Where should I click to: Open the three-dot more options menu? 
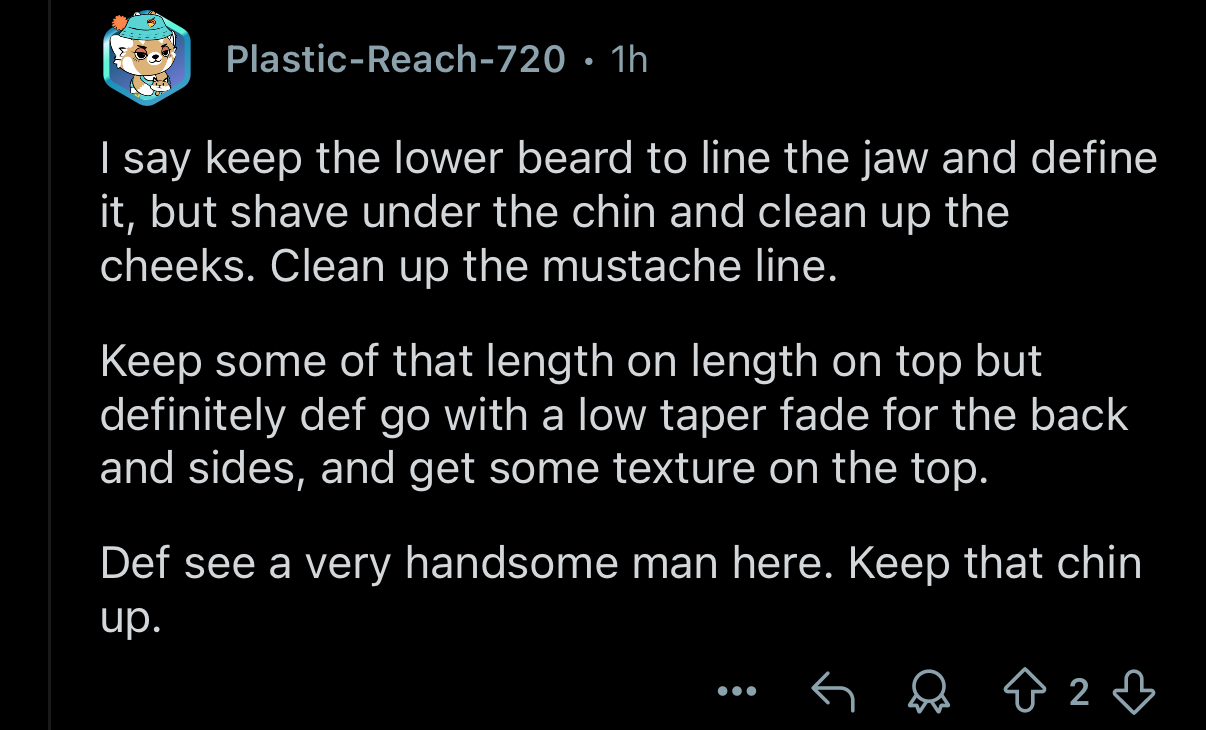(x=737, y=692)
